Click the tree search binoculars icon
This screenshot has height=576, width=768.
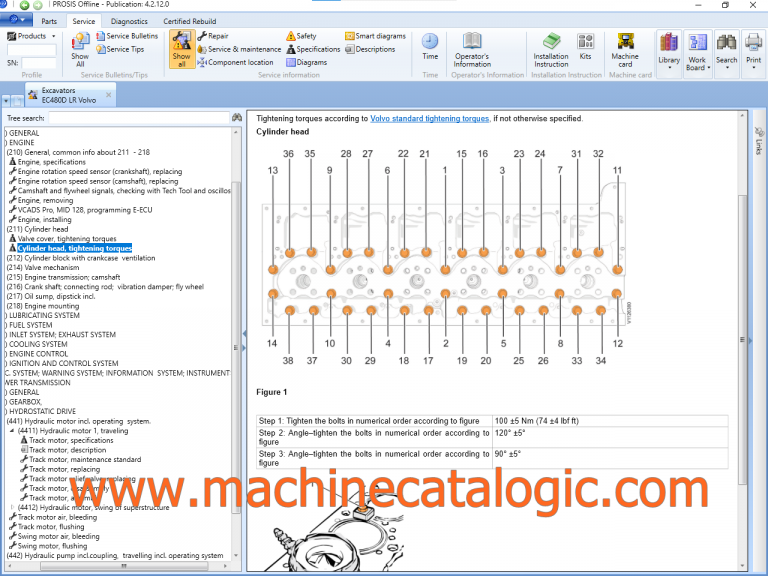237,118
